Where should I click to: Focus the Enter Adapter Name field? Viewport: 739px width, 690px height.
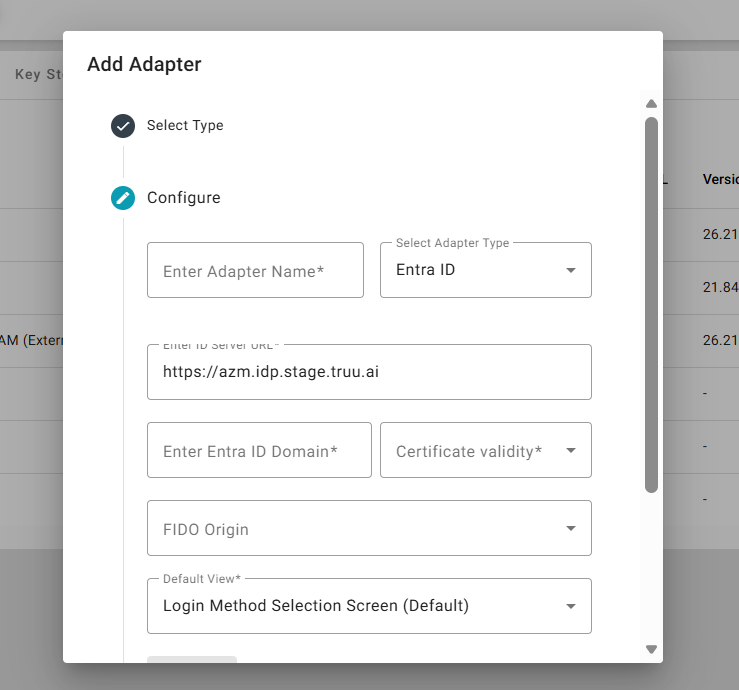click(x=255, y=270)
